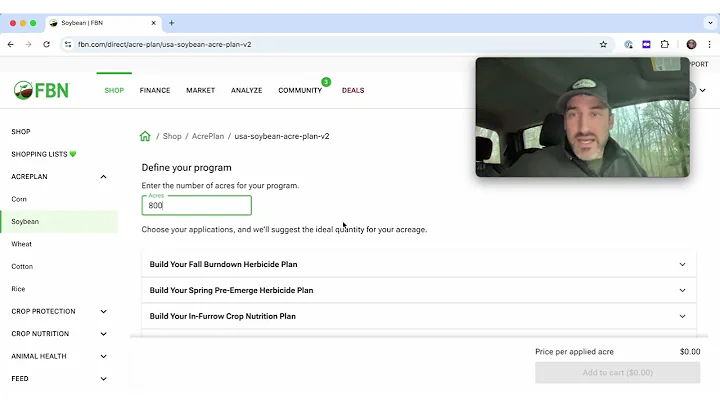Click the blue globe extension icon
The width and height of the screenshot is (720, 404).
(628, 45)
